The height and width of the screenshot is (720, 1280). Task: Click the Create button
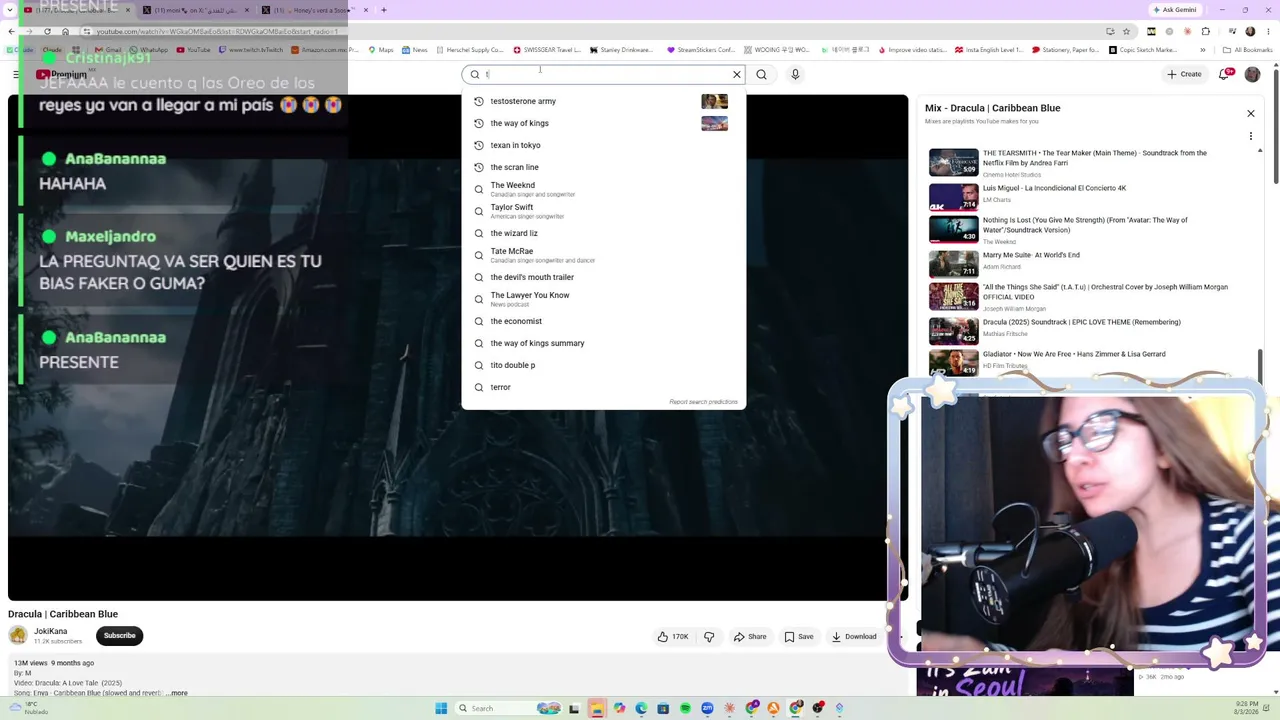pos(1184,74)
